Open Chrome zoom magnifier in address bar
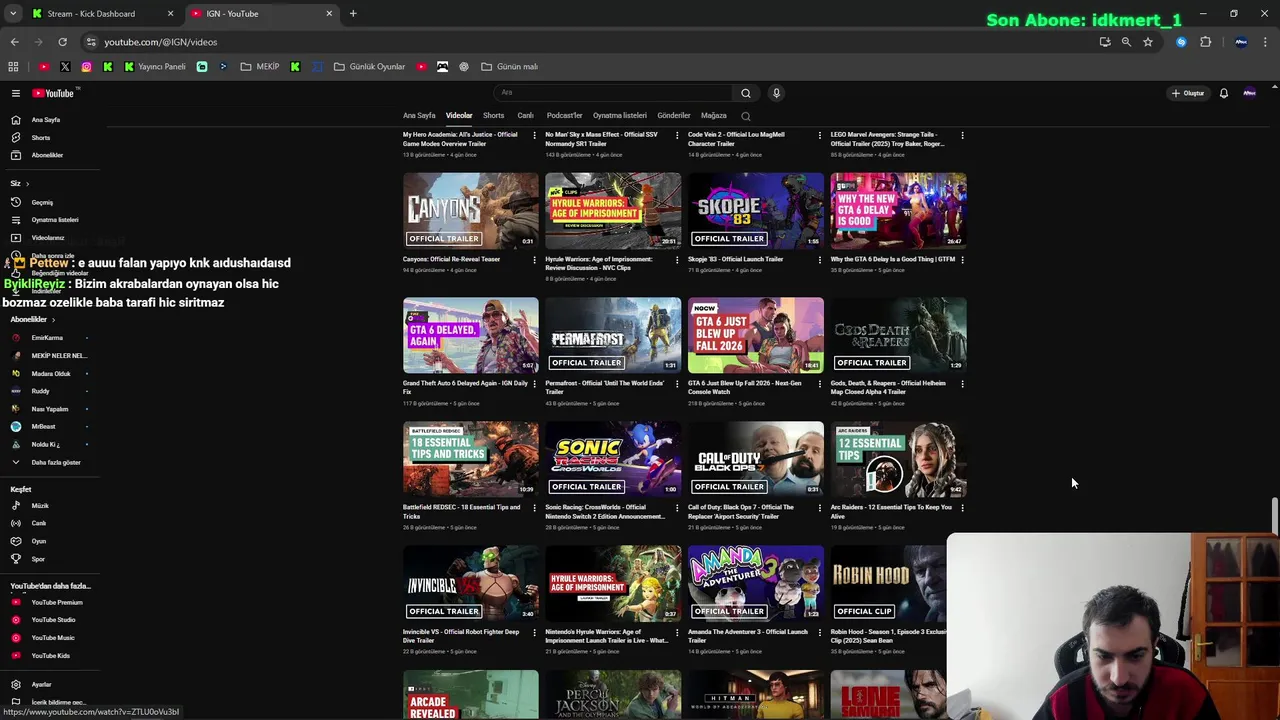 click(1126, 42)
